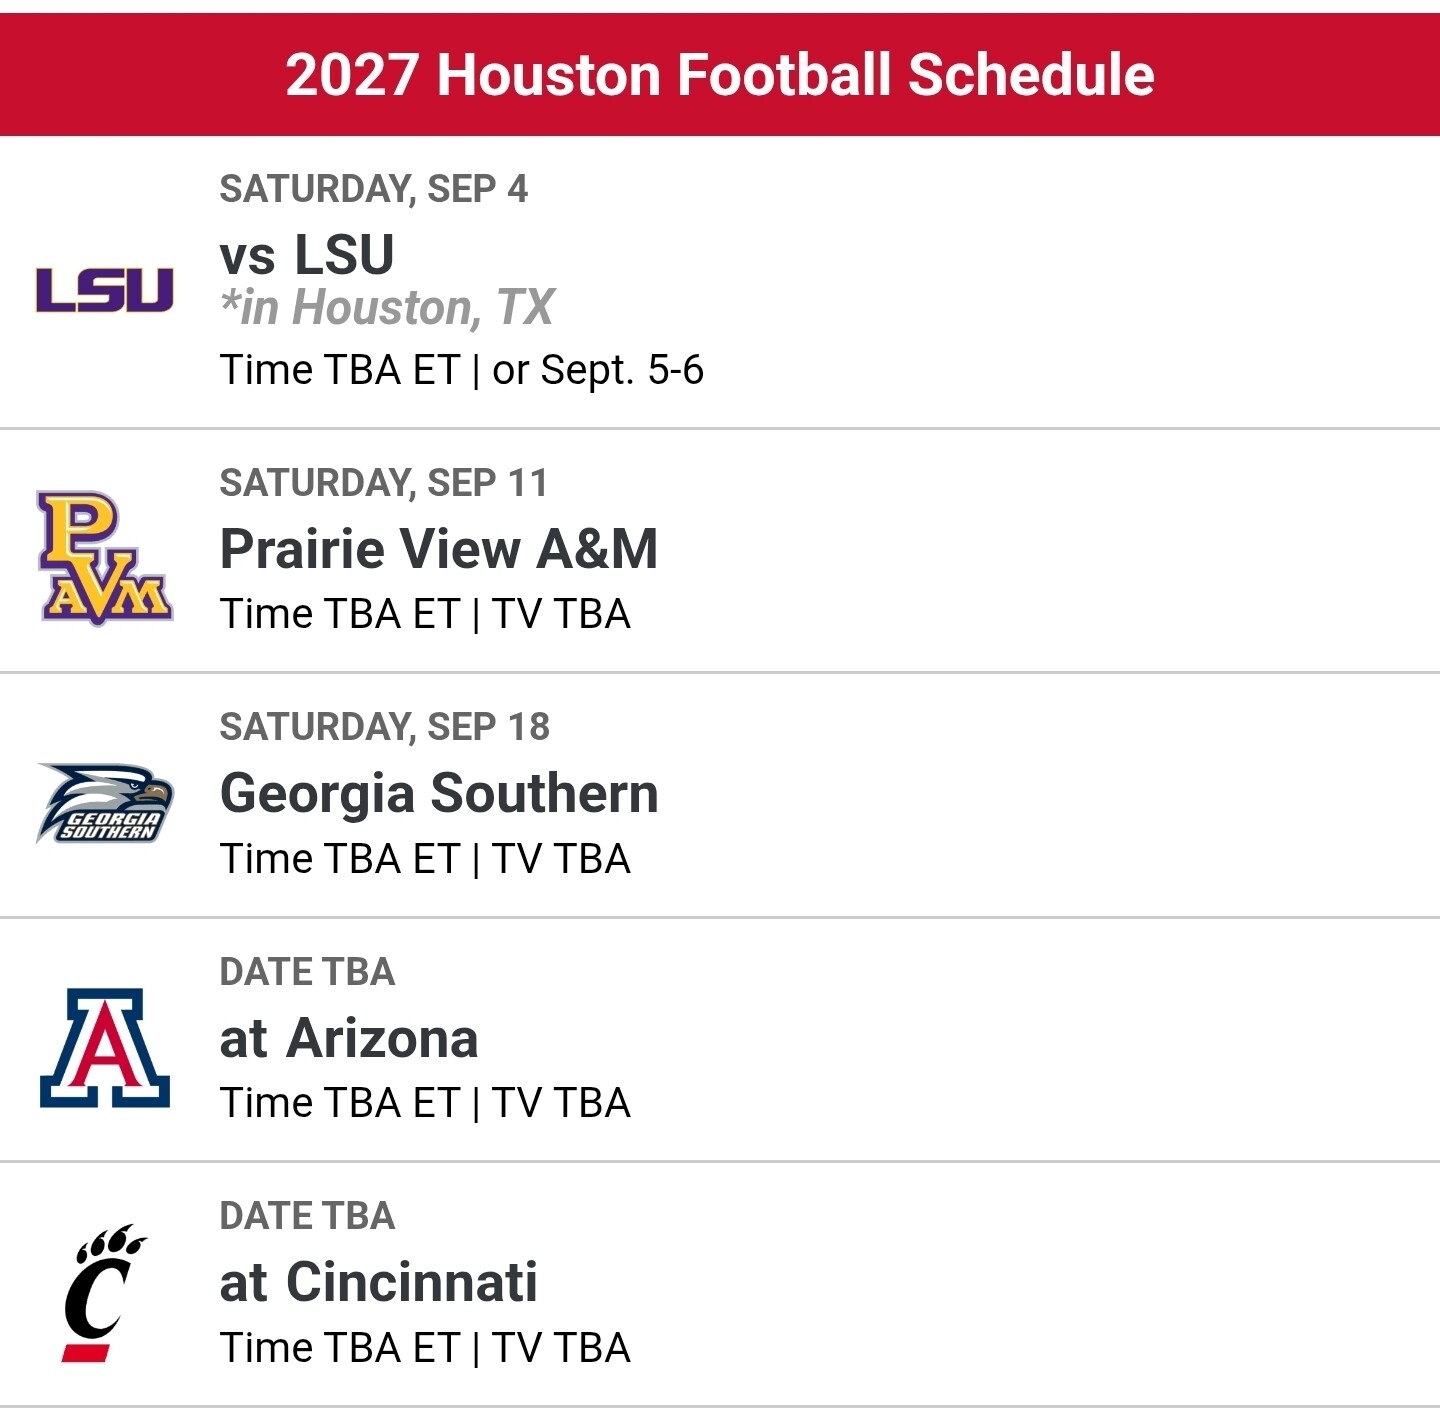Click the Cincinnati game 'TV TBA' line
Screen dimensions: 1440x1422
[561, 1348]
